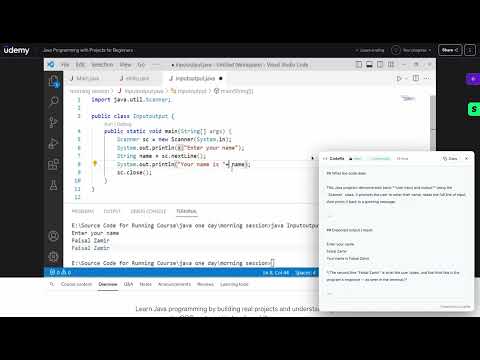The height and width of the screenshot is (360, 480).
Task: Open the Extensions view
Action: 53,164
